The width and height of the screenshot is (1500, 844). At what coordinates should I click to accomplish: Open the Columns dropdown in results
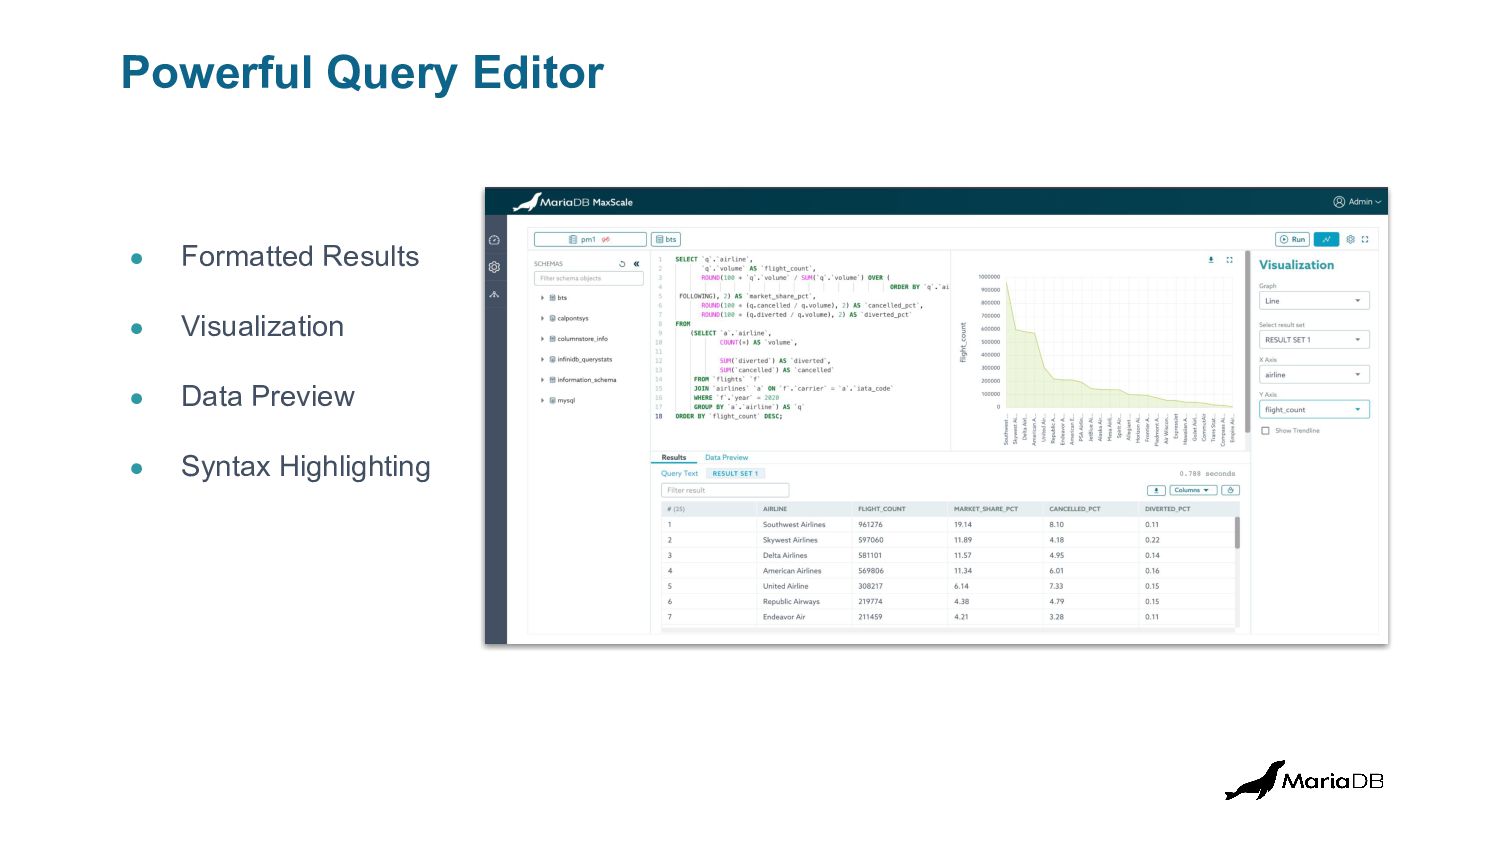point(1193,490)
